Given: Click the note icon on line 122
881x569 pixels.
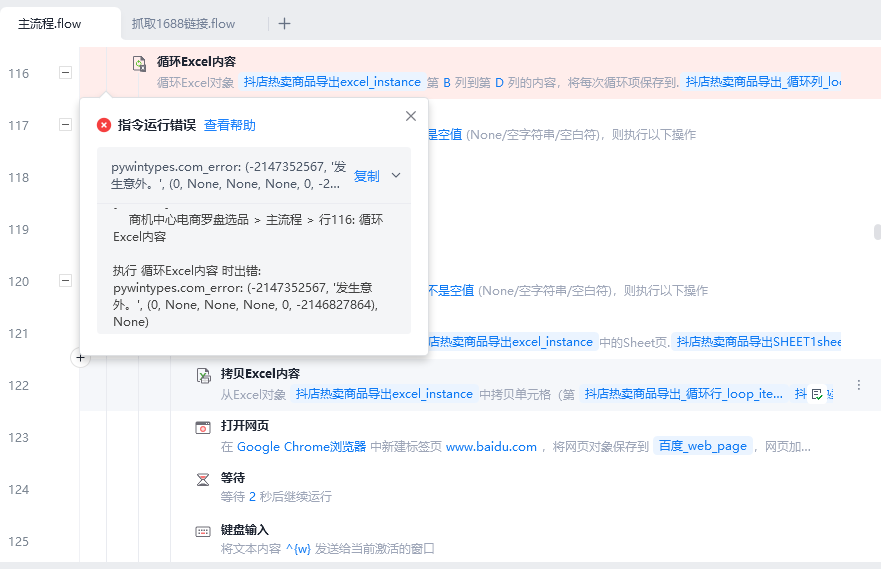Looking at the screenshot, I should click(x=816, y=395).
